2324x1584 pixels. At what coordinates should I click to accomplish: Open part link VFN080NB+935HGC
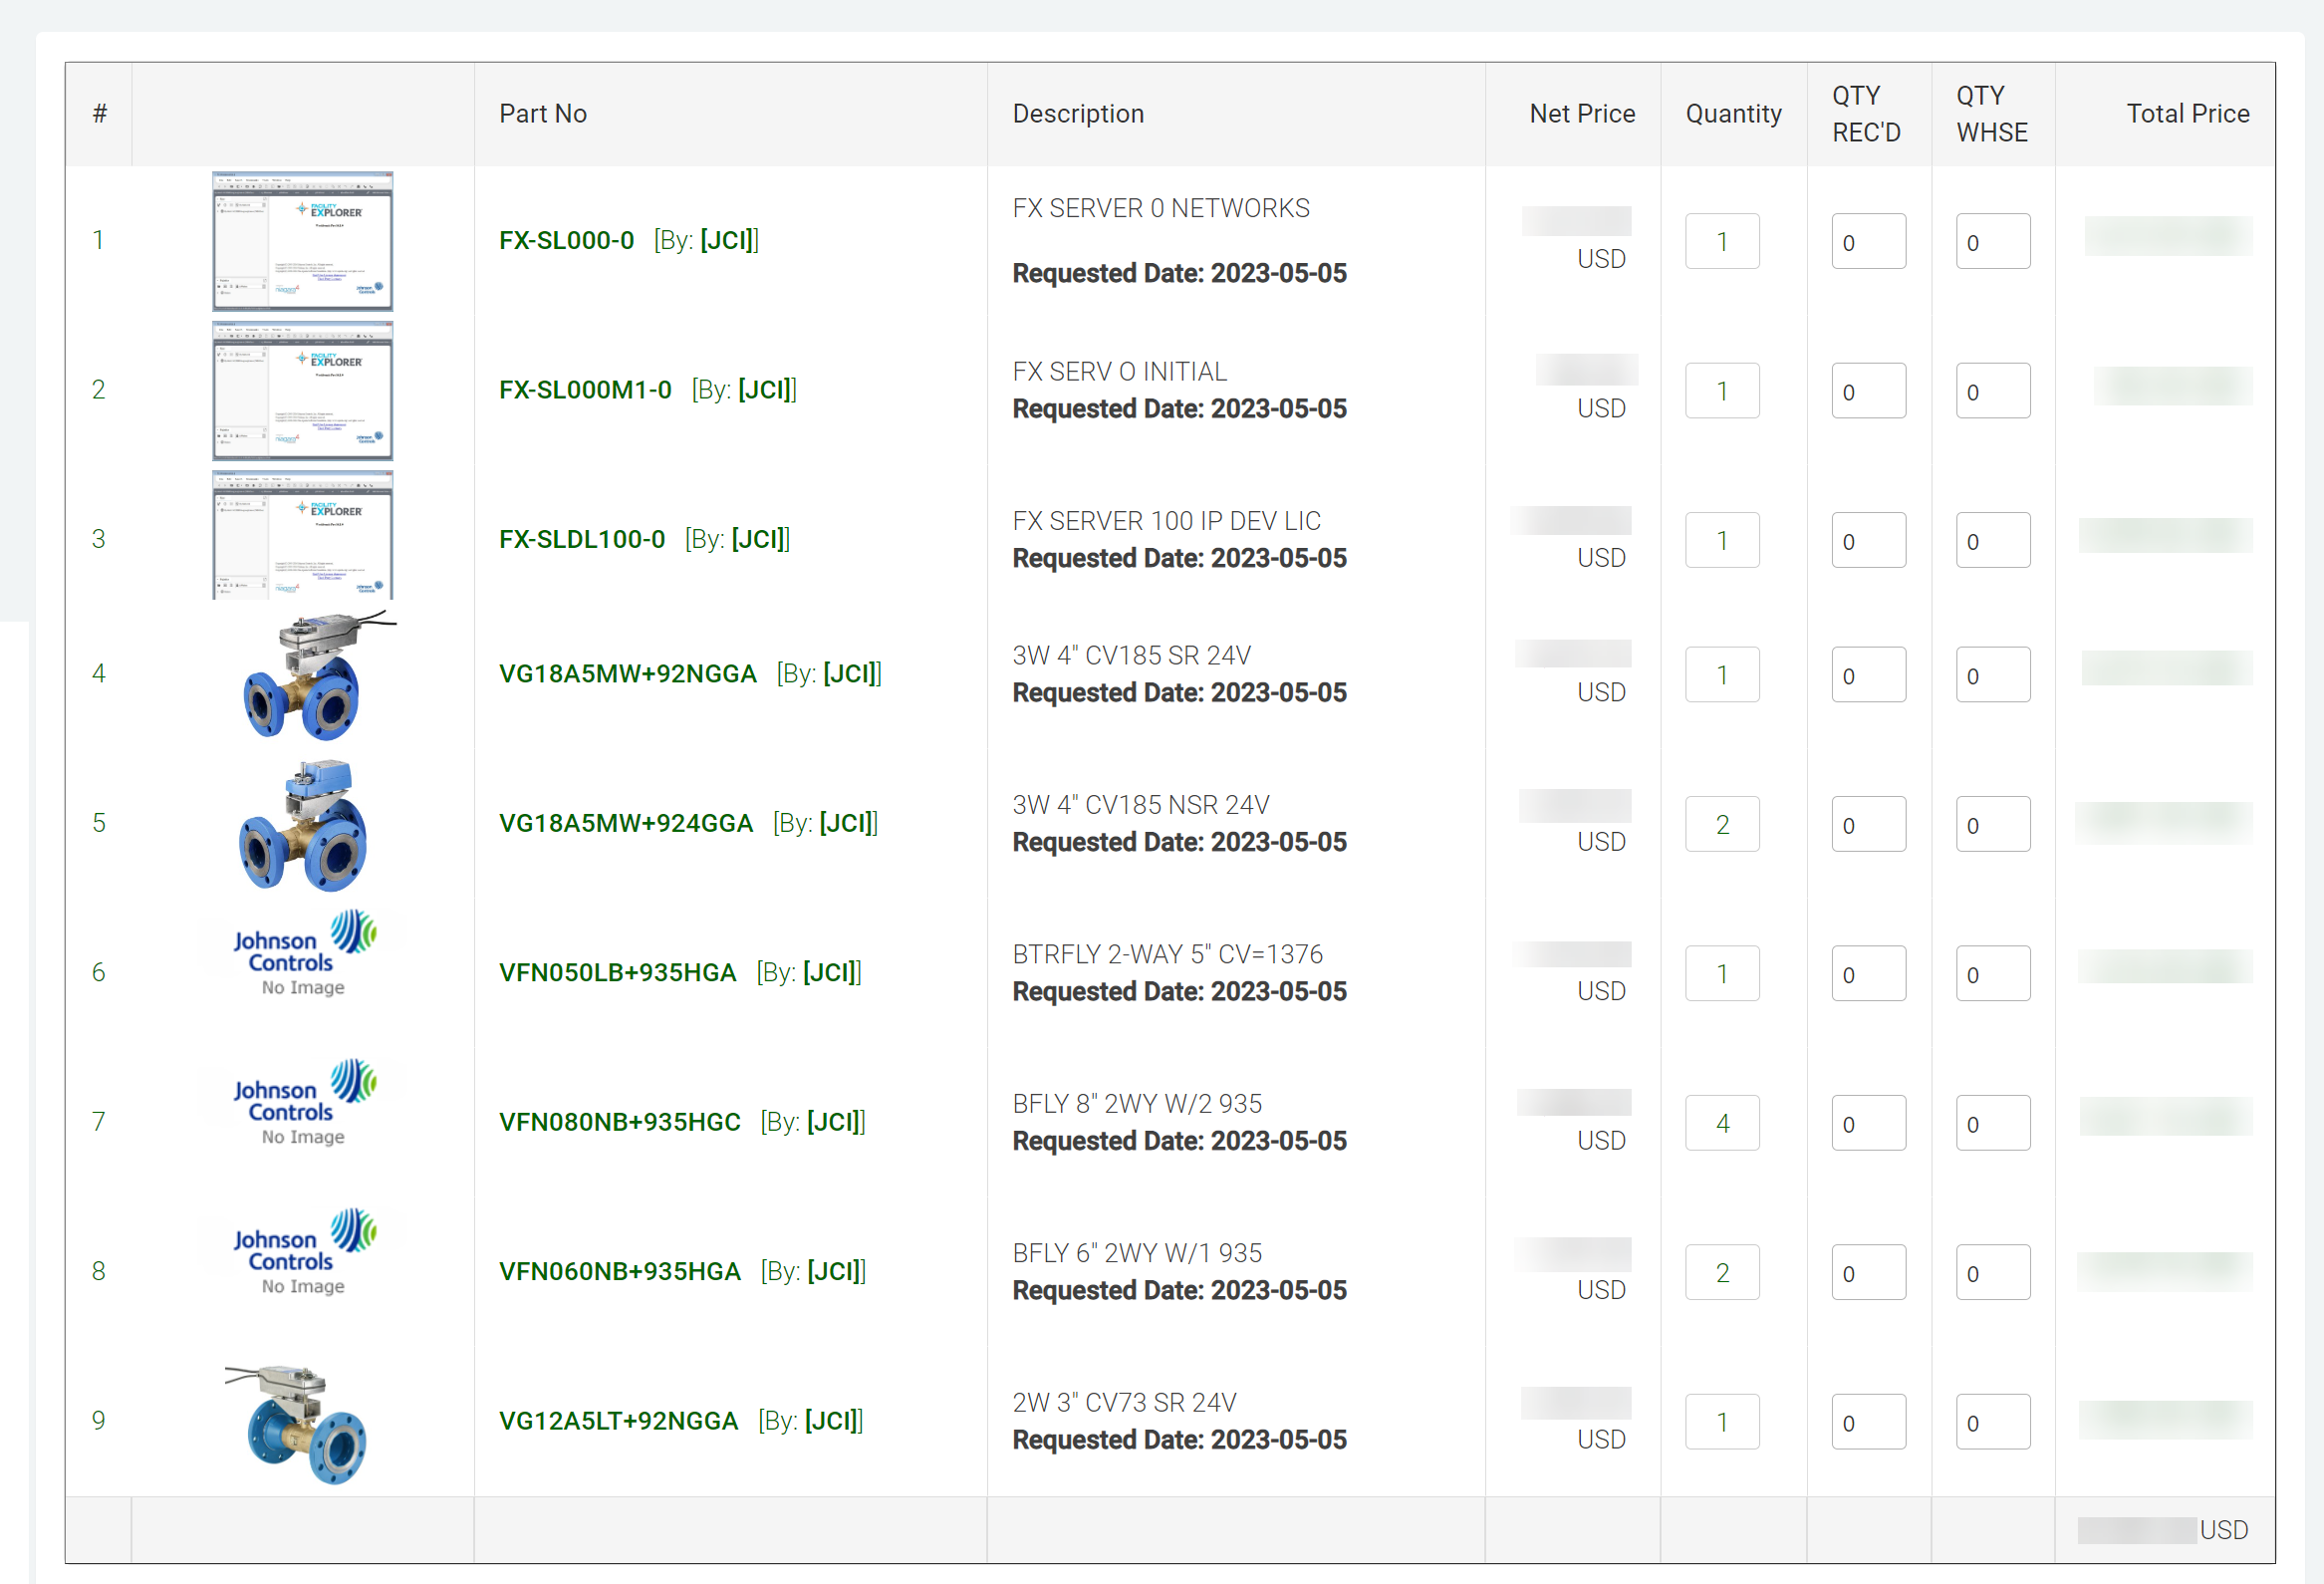(619, 1122)
